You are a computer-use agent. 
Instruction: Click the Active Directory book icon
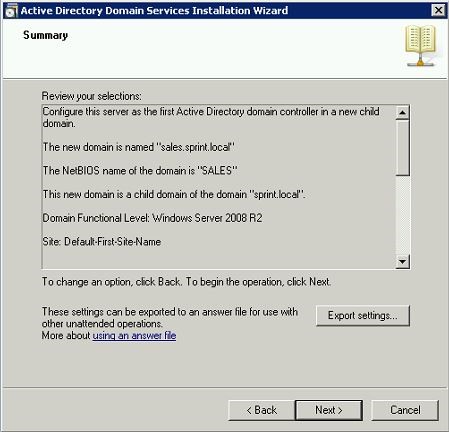click(x=420, y=45)
